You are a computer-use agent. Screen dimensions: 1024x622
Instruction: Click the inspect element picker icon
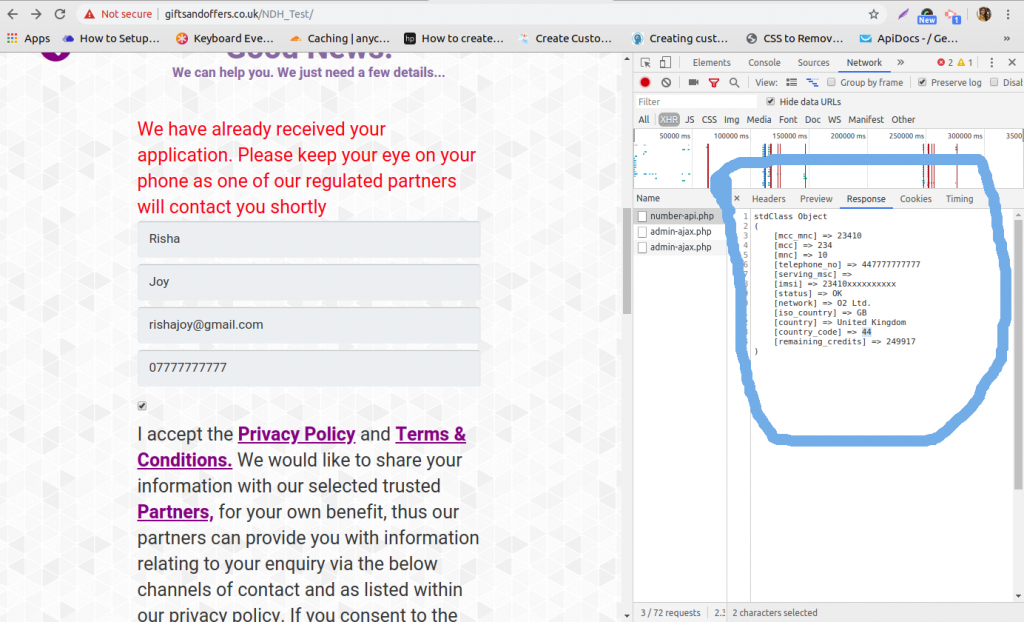[x=645, y=63]
